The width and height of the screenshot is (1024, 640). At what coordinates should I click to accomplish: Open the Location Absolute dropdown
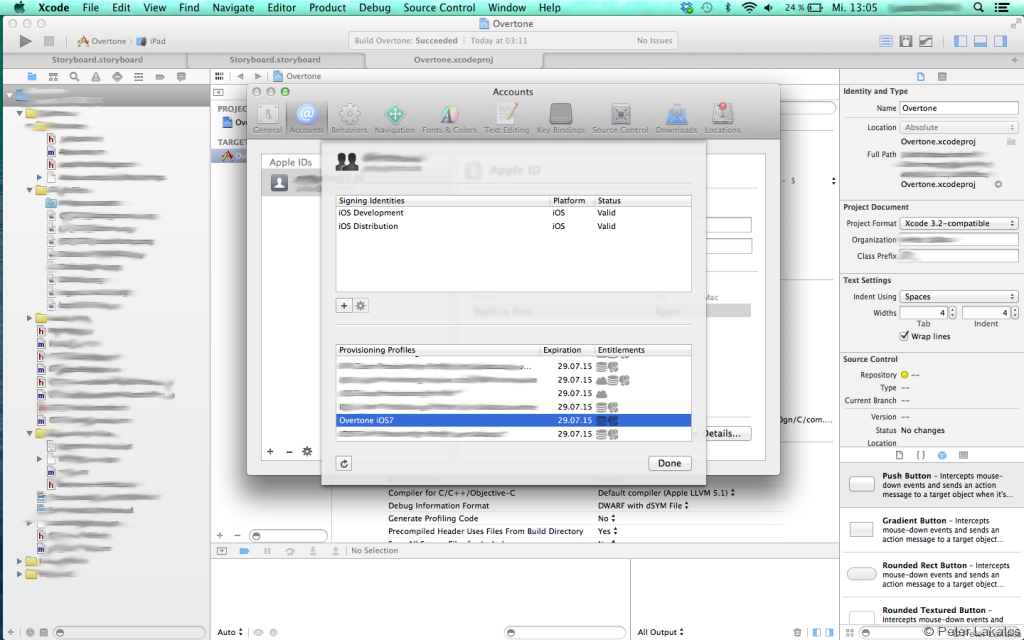click(959, 127)
